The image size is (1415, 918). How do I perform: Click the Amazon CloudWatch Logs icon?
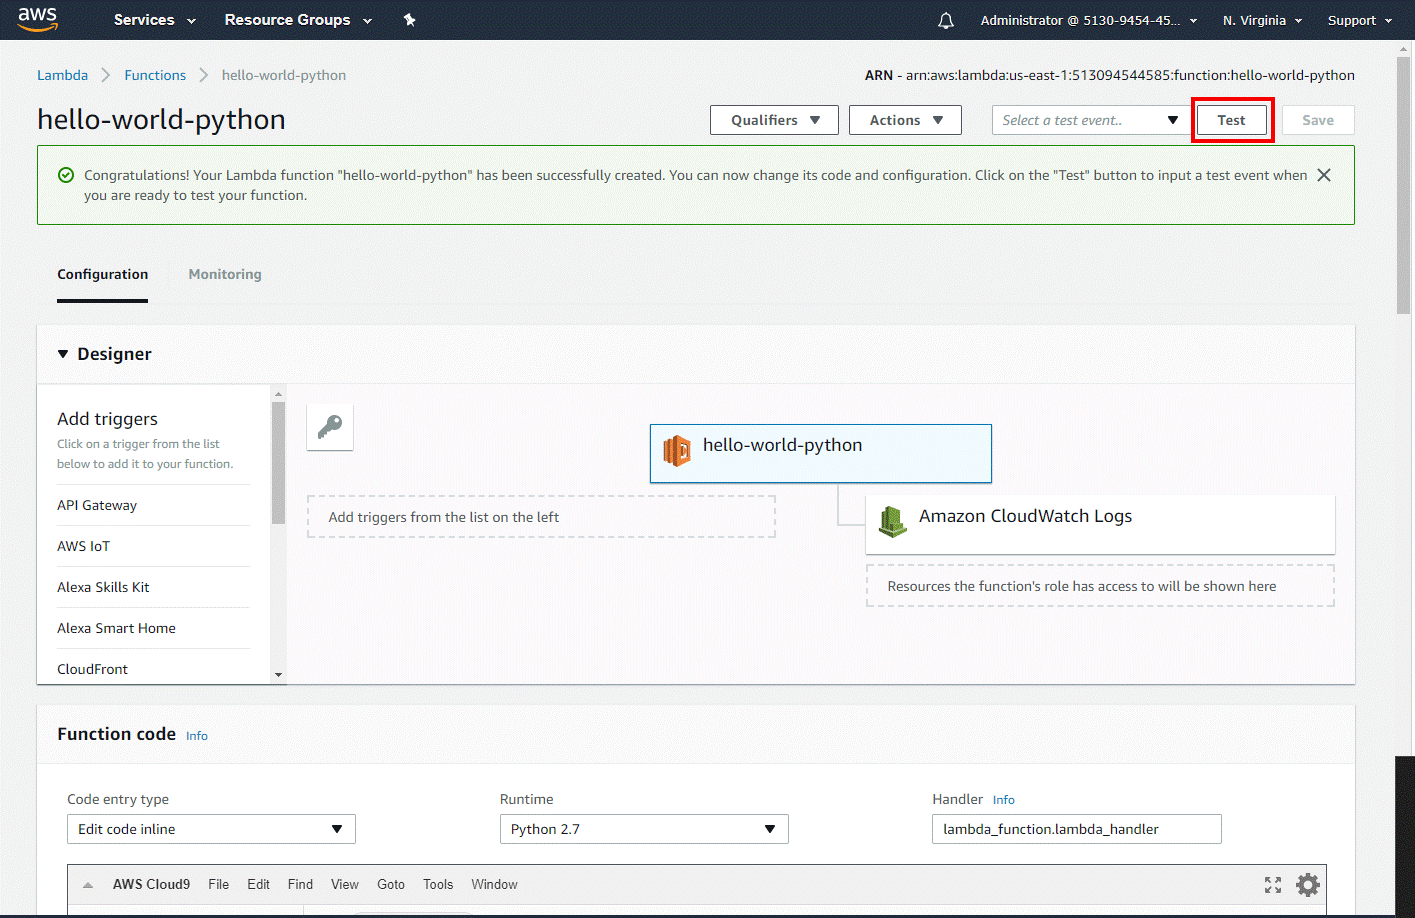click(x=892, y=521)
